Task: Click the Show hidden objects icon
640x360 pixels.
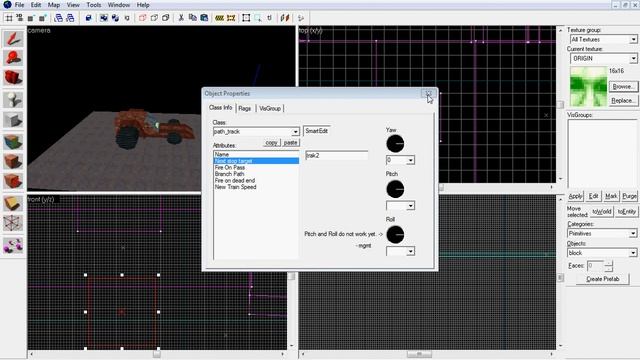Action: [x=166, y=18]
